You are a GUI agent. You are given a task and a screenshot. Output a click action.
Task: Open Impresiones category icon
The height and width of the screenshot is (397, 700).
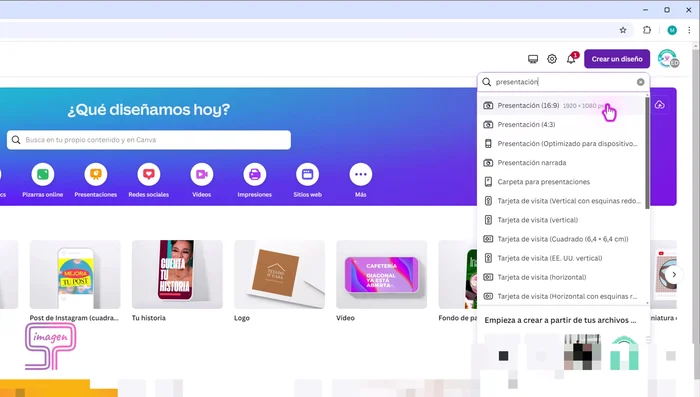click(x=254, y=175)
